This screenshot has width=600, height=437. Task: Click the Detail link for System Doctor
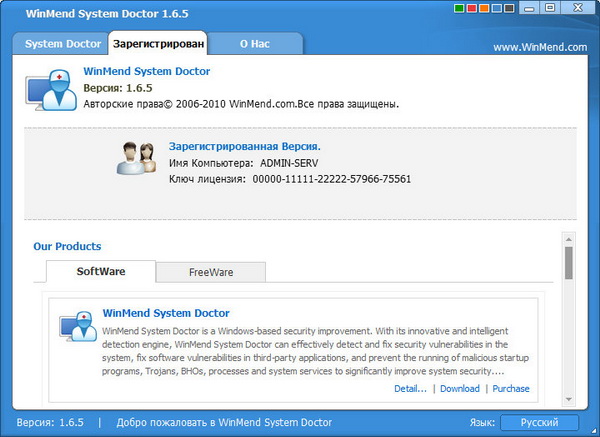(410, 389)
